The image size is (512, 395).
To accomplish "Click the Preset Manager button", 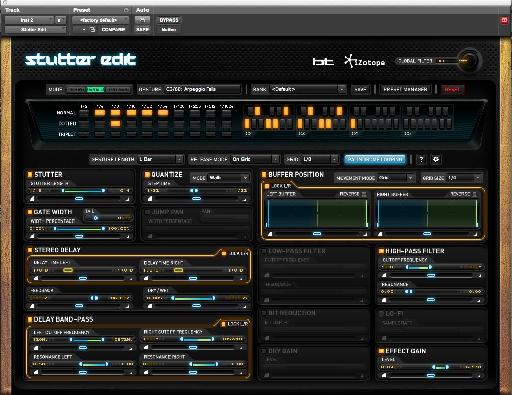I will [x=405, y=89].
